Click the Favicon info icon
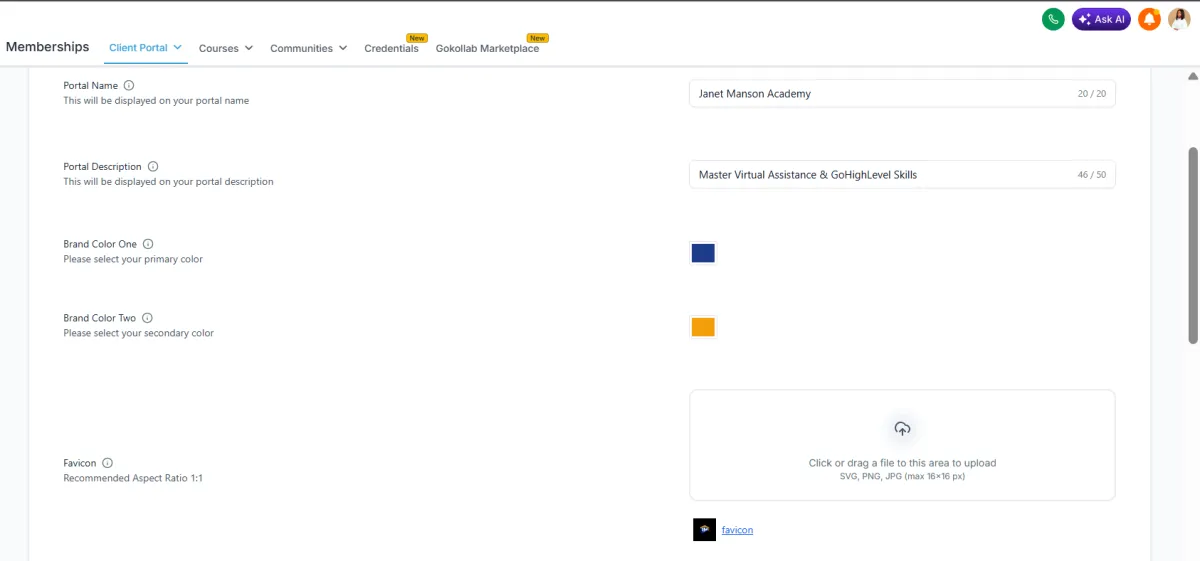1200x561 pixels. [107, 463]
